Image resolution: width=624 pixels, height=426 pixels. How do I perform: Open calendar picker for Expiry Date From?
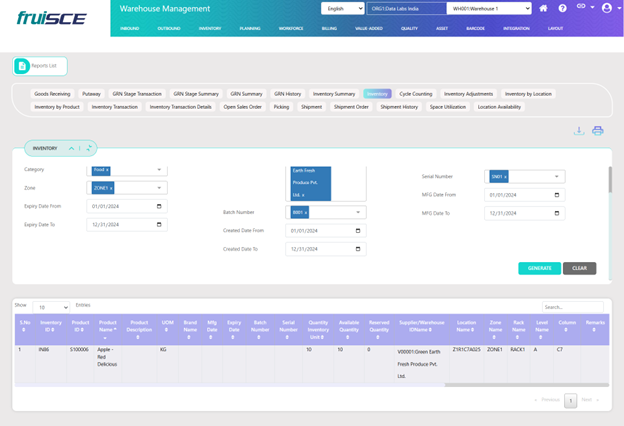159,207
